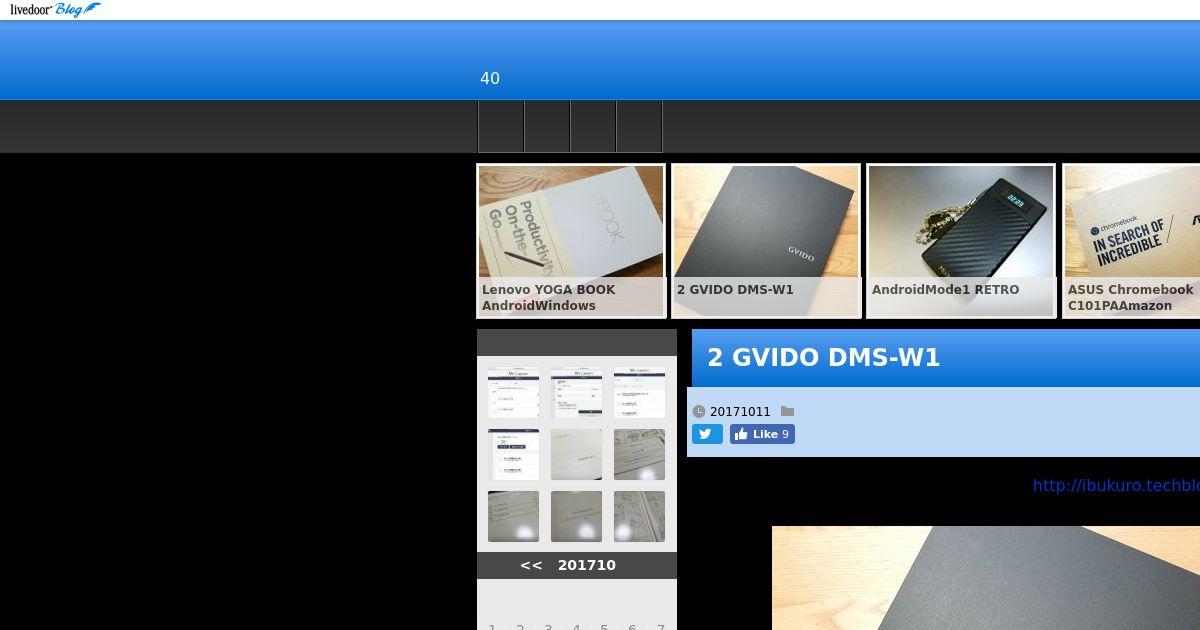Click the 40 text in blue header
The height and width of the screenshot is (630, 1200).
(x=490, y=79)
